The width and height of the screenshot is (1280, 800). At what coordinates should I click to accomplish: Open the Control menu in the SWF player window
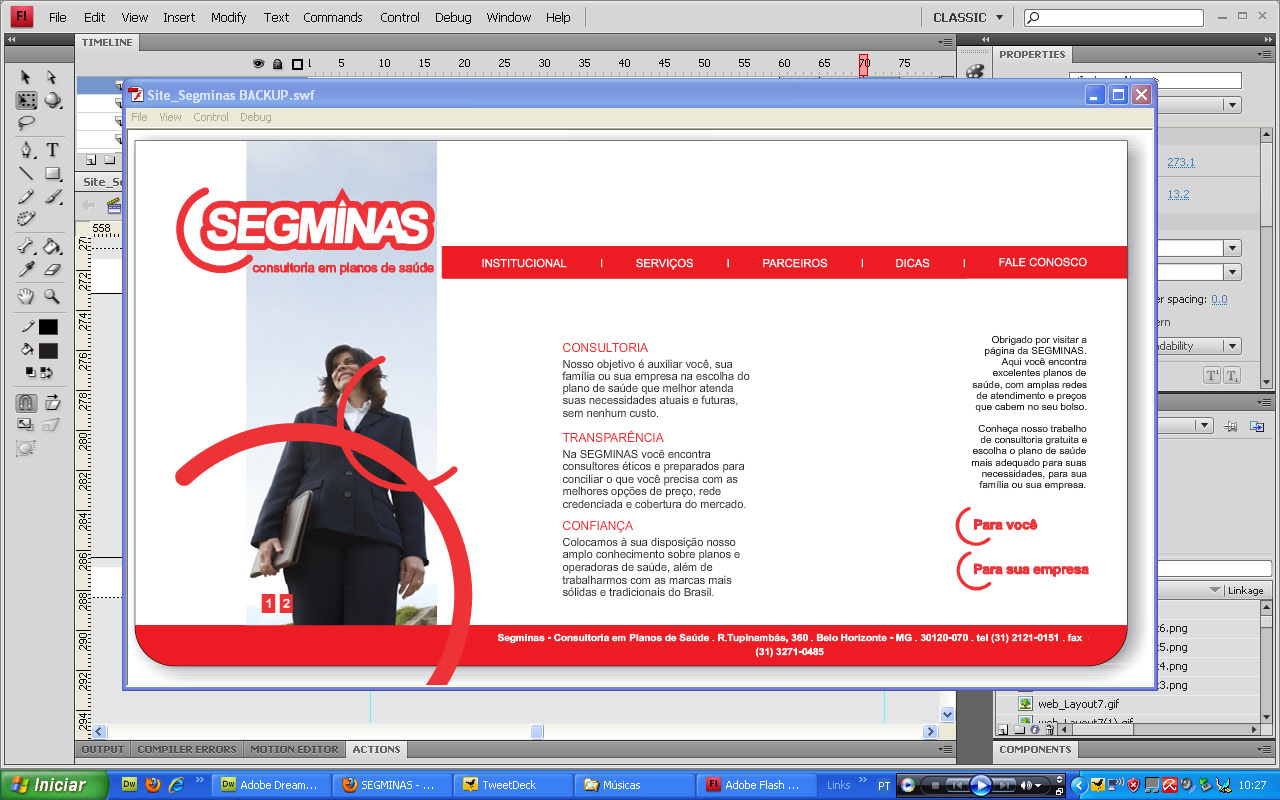(x=211, y=117)
